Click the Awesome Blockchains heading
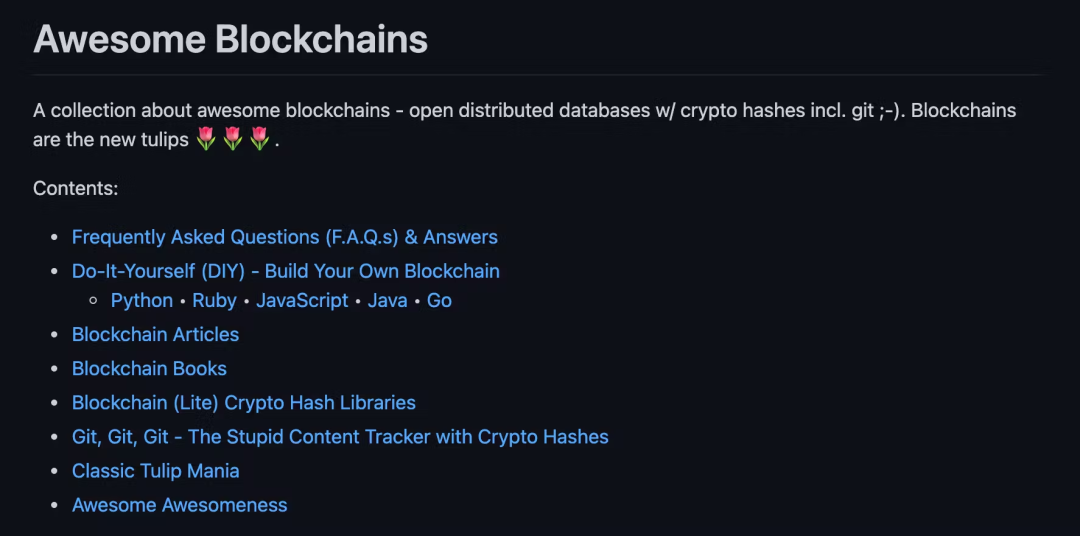 point(230,40)
